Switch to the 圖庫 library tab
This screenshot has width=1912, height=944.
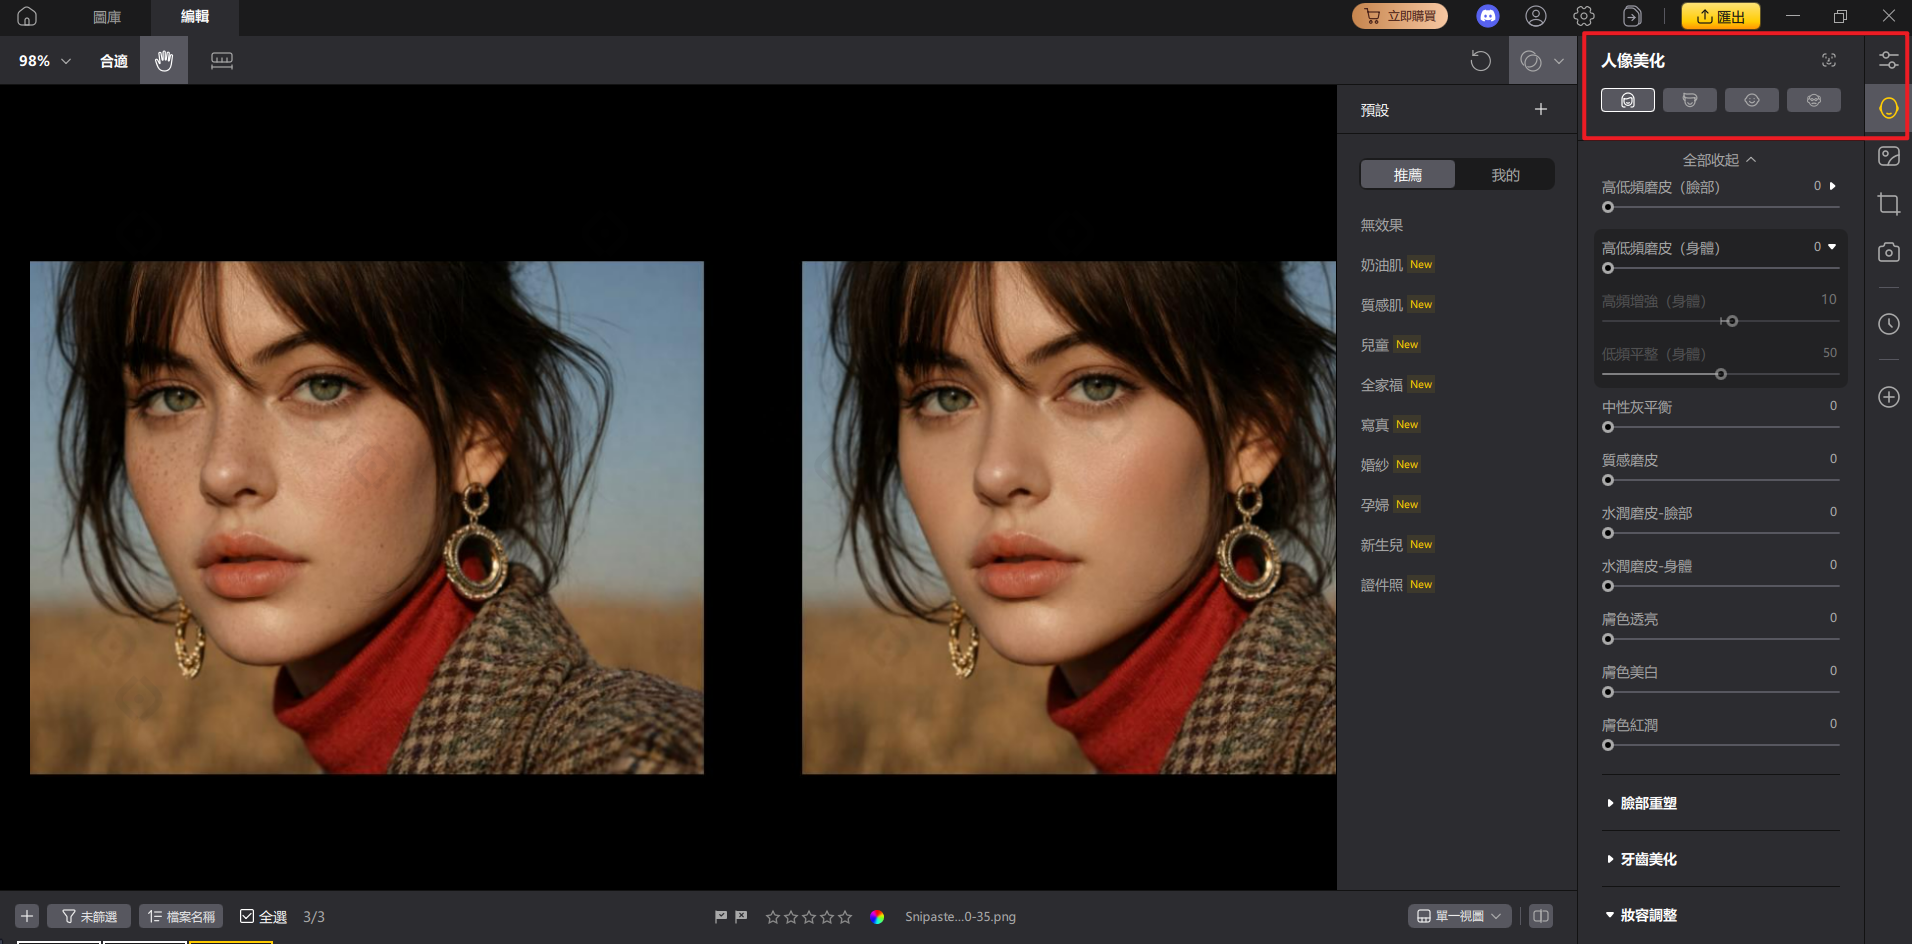tap(107, 17)
